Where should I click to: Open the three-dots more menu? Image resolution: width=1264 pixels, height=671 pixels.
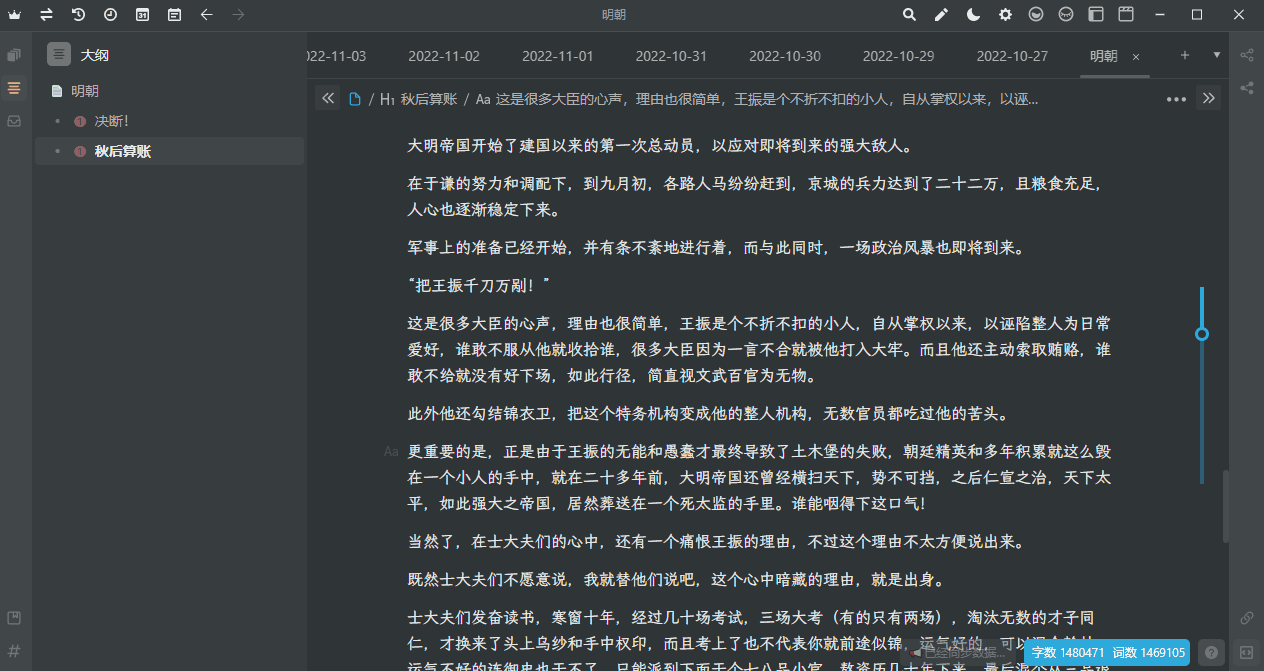(1176, 99)
